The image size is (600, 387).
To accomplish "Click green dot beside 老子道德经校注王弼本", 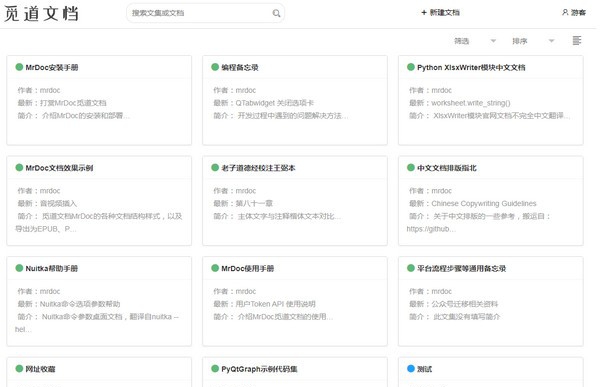I will pyautogui.click(x=215, y=168).
